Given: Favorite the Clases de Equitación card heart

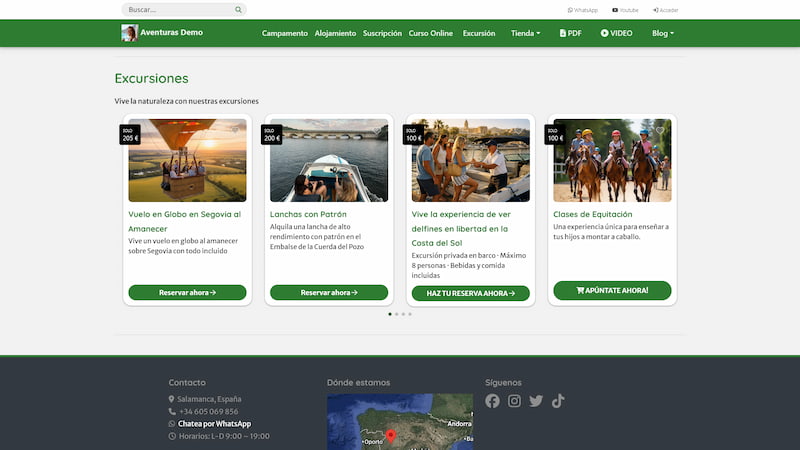Looking at the screenshot, I should (x=660, y=130).
